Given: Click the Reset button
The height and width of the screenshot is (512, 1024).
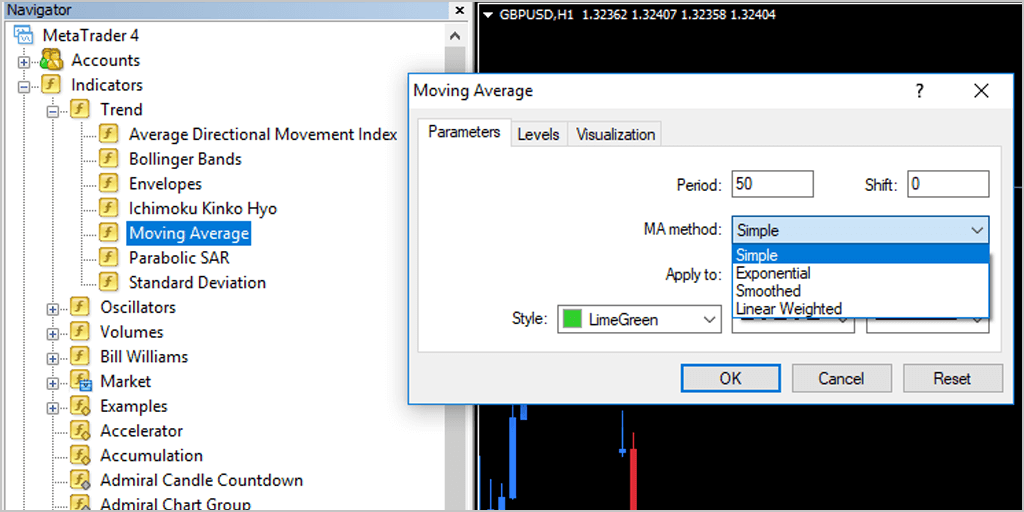Looking at the screenshot, I should click(953, 379).
